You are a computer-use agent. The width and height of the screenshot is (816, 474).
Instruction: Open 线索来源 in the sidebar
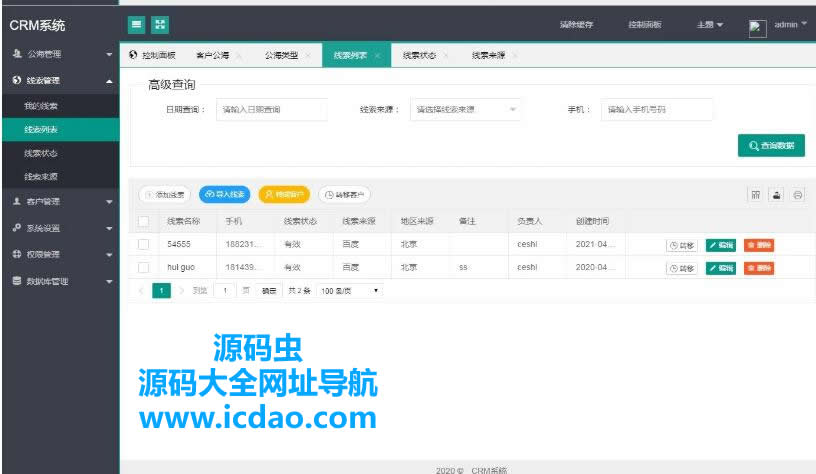coord(61,177)
